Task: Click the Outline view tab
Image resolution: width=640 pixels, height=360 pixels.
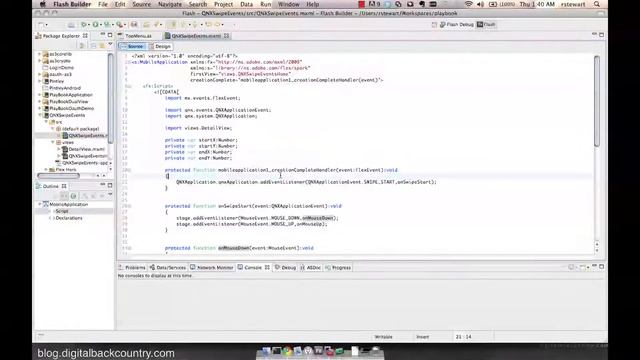Action: point(51,186)
